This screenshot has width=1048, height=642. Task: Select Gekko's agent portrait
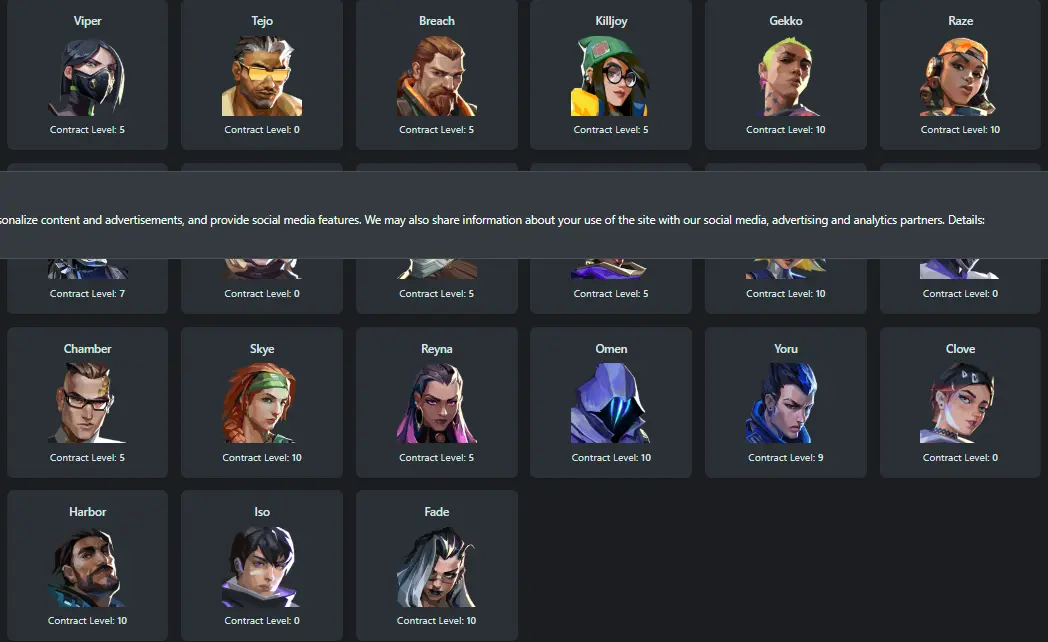click(x=786, y=76)
